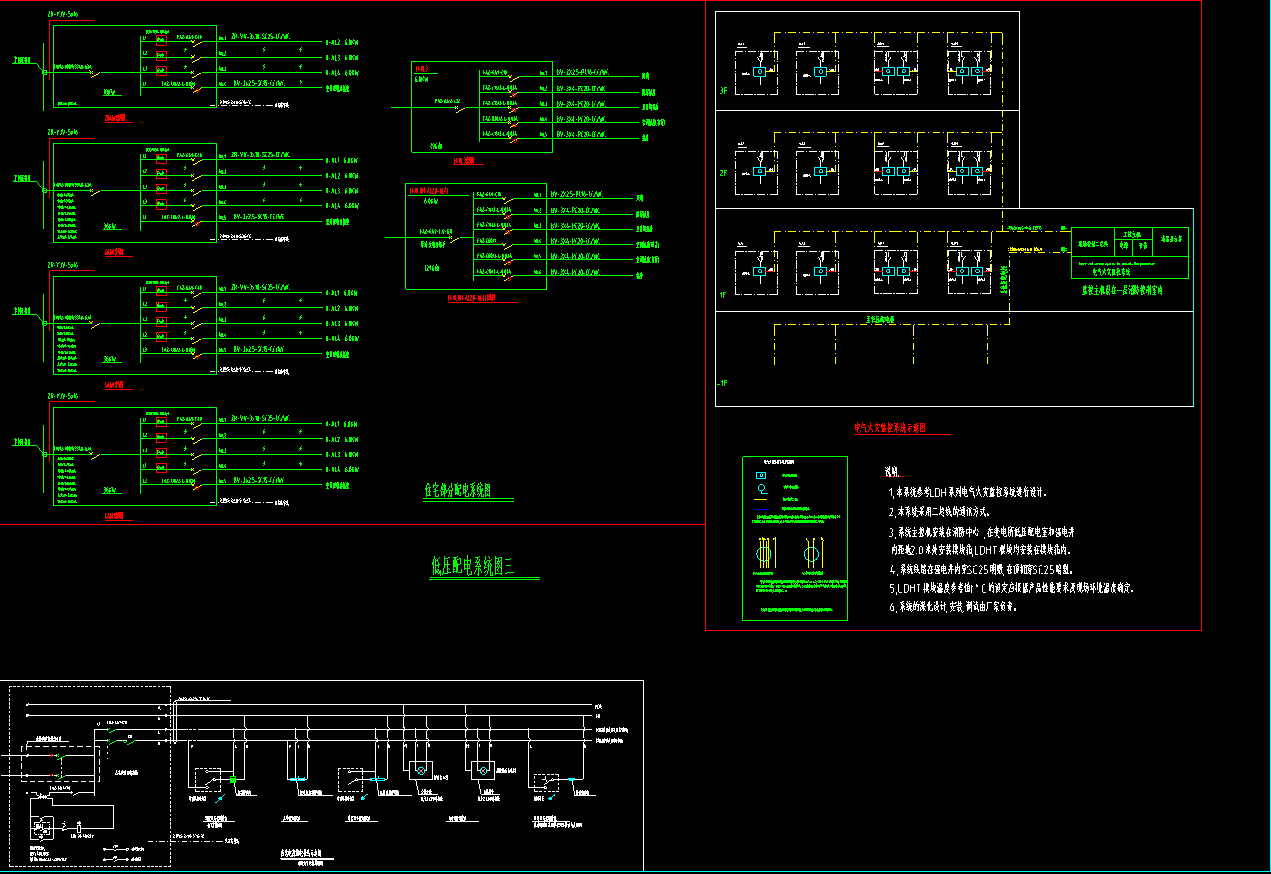Select the 住宅楼分配电系统图 title text
The height and width of the screenshot is (874, 1271).
(457, 491)
